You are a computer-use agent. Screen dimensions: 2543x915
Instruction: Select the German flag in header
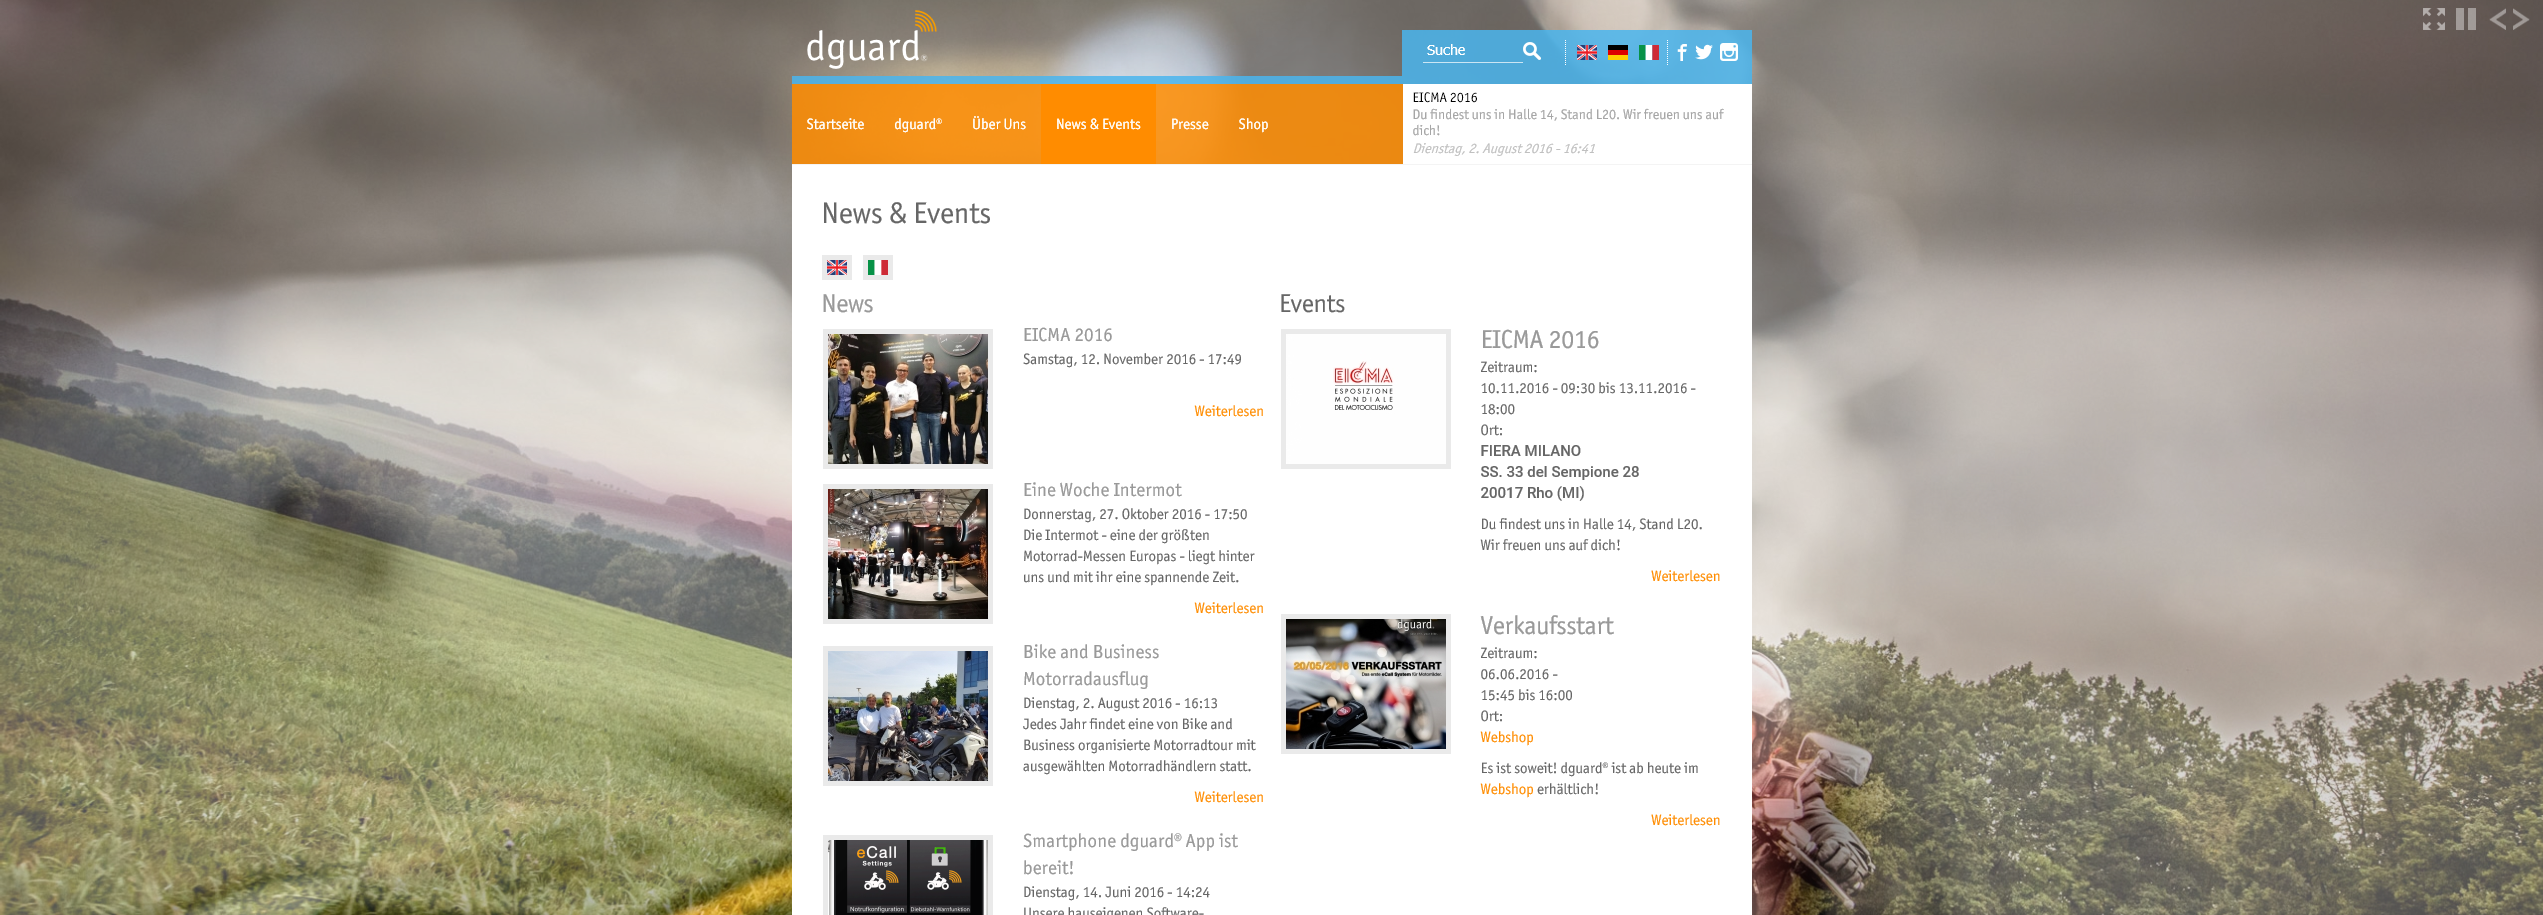(x=1618, y=53)
